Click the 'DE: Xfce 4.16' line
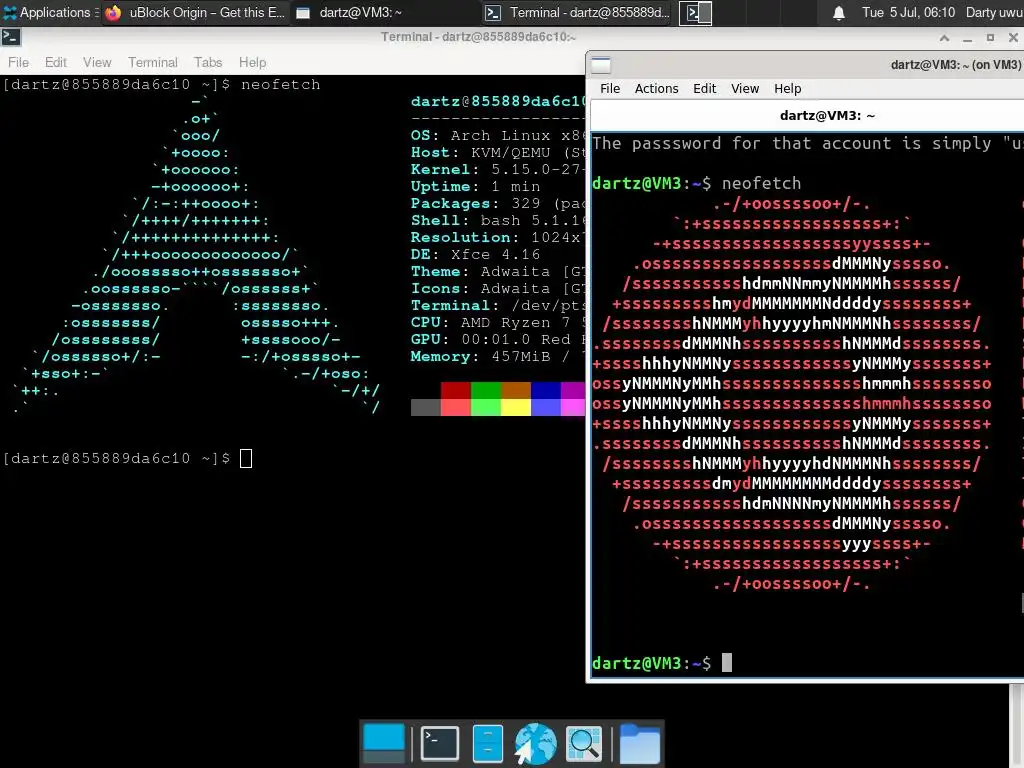1024x768 pixels. click(x=475, y=254)
